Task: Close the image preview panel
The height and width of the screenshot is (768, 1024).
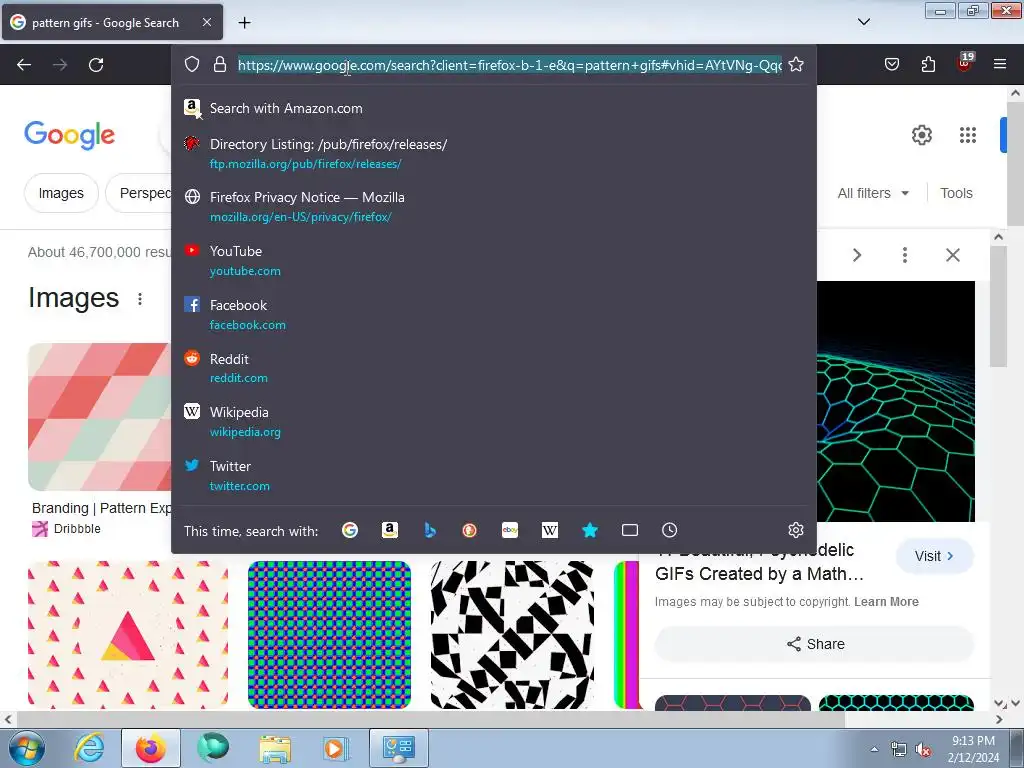Action: [x=953, y=255]
